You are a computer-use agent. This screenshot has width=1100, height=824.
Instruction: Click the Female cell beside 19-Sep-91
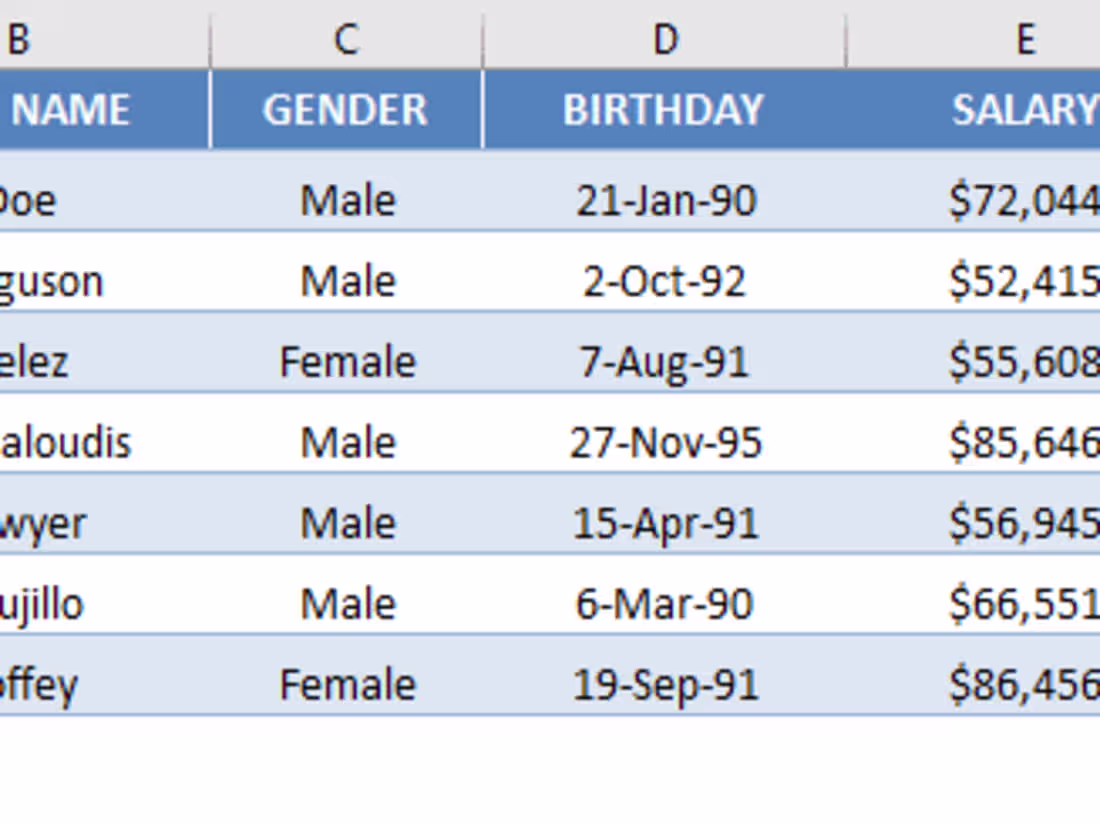pos(347,685)
